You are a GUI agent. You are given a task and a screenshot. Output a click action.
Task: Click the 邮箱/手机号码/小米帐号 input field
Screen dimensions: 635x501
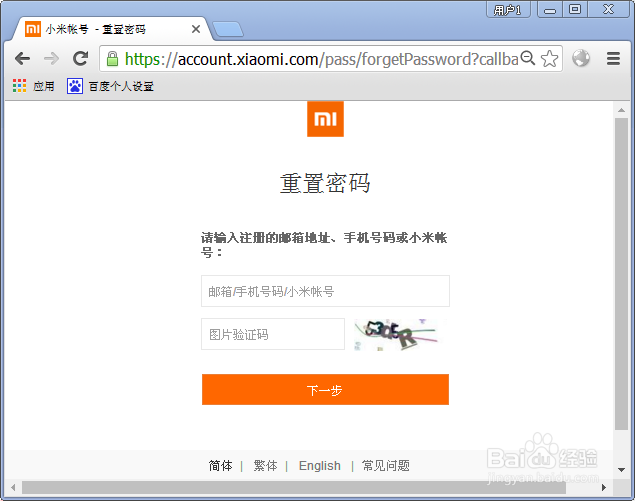(x=325, y=291)
